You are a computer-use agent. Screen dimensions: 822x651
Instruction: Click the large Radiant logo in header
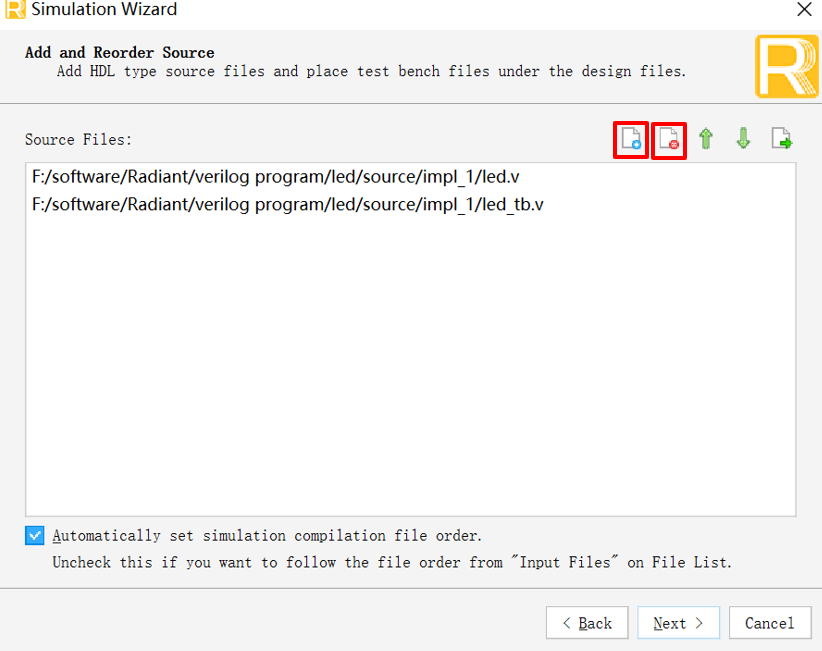tap(786, 66)
